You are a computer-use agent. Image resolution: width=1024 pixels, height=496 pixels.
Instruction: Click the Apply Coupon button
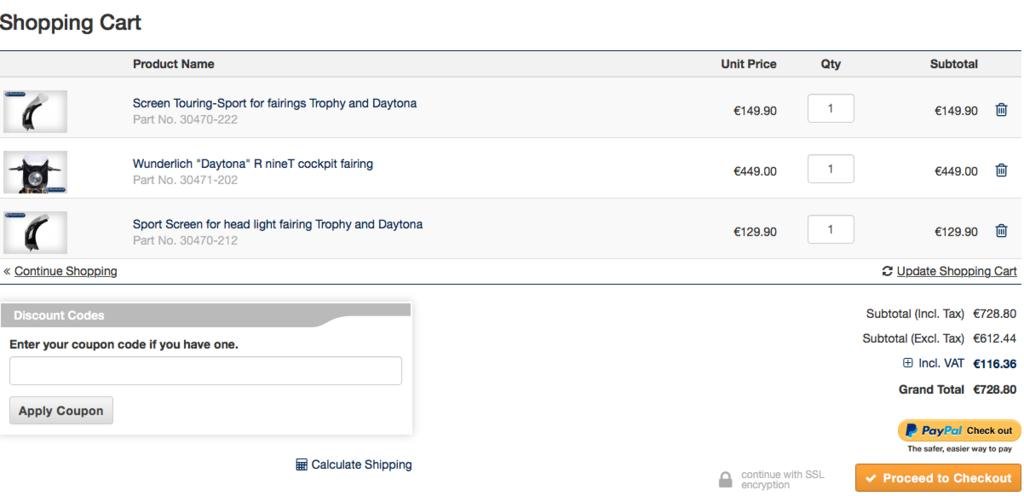[x=61, y=410]
